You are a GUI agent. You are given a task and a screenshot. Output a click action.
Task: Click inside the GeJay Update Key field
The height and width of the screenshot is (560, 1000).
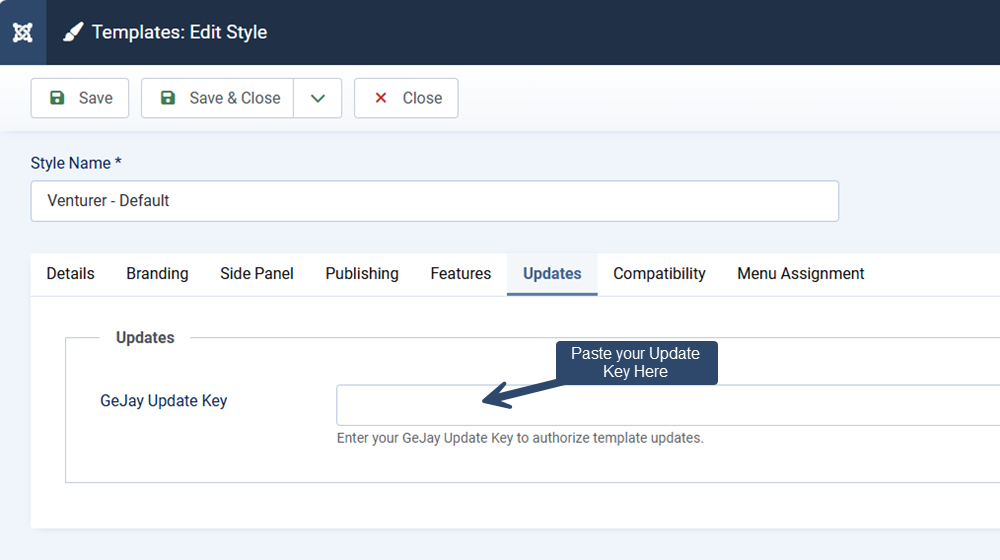(x=668, y=405)
